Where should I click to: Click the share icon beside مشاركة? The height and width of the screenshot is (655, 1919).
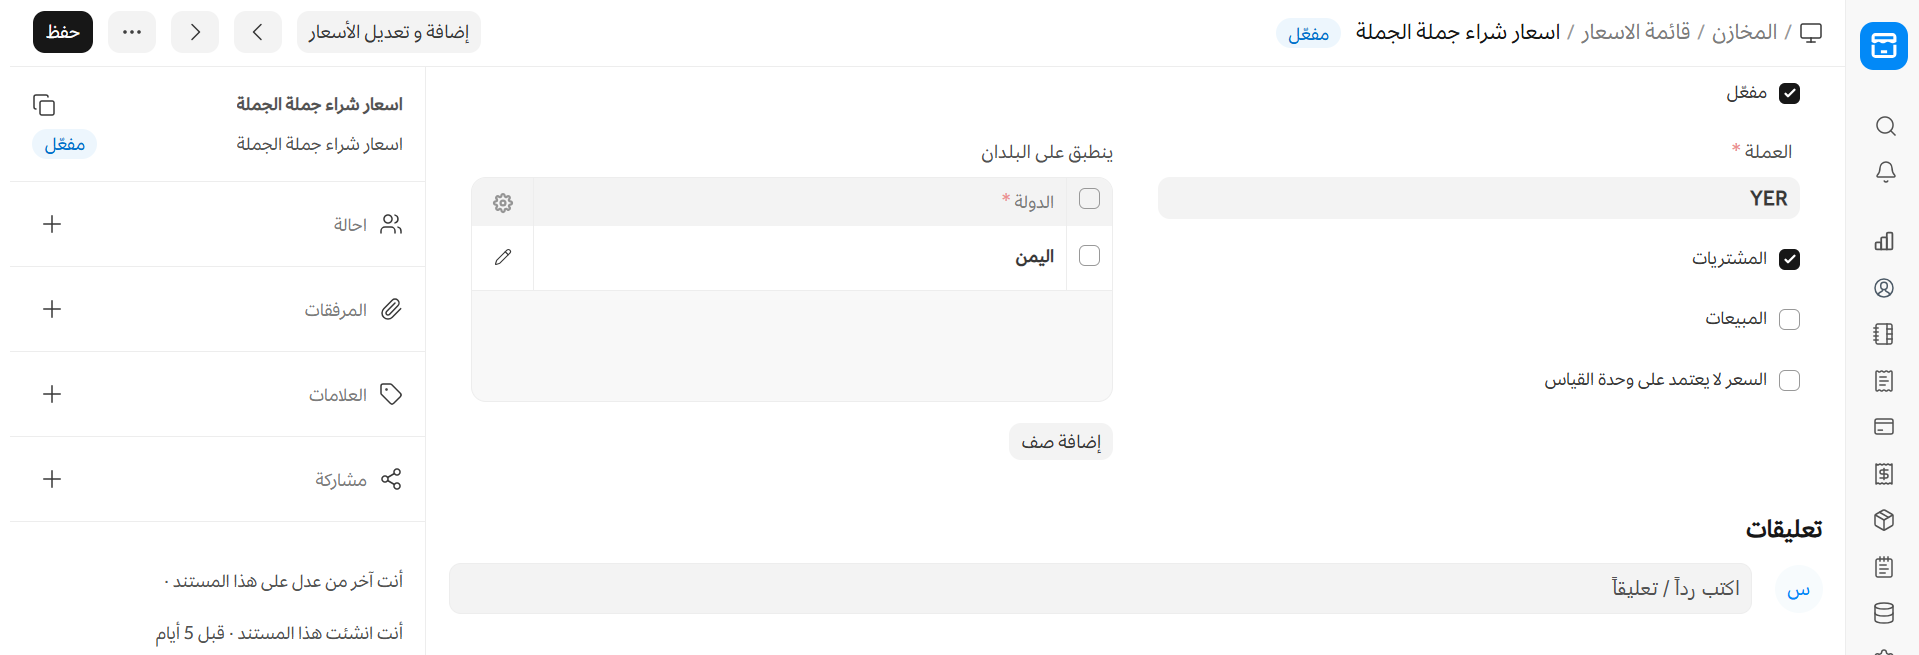[x=391, y=479]
